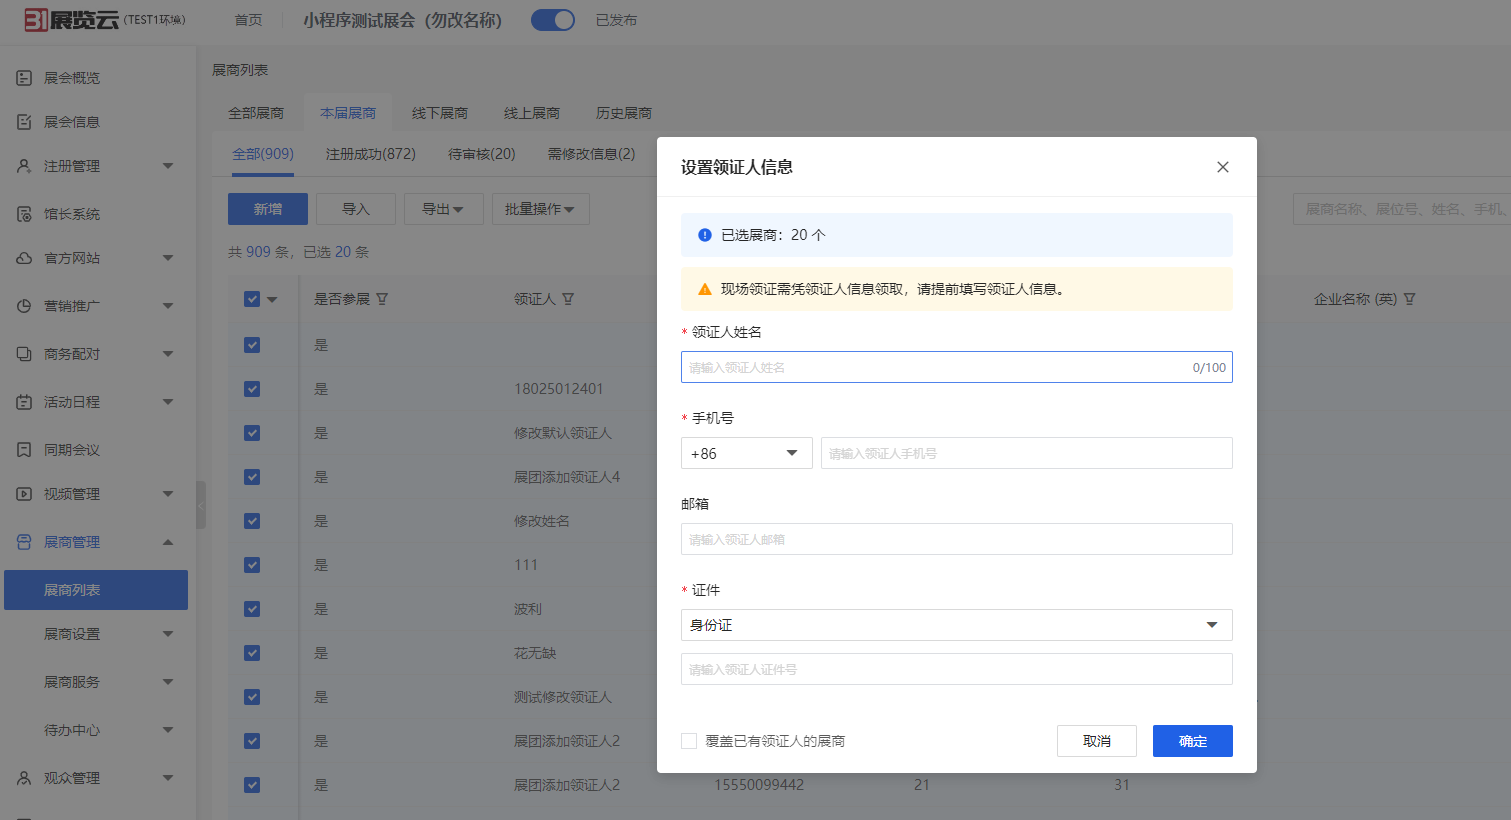1511x820 pixels.
Task: Open selection options arrow beside header checkbox
Action: pos(272,300)
